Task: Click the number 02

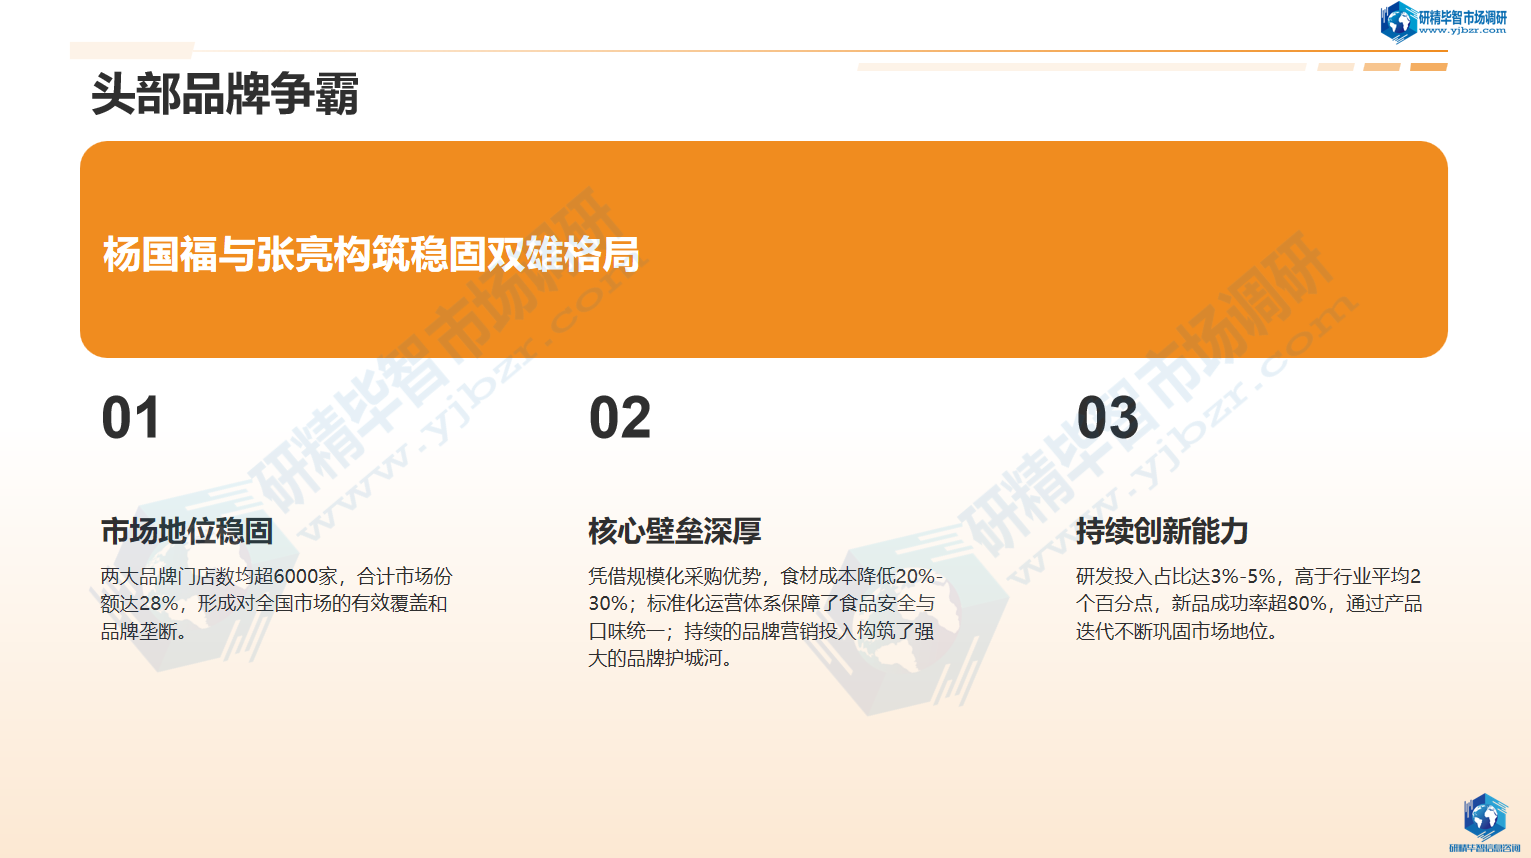Action: pos(620,418)
